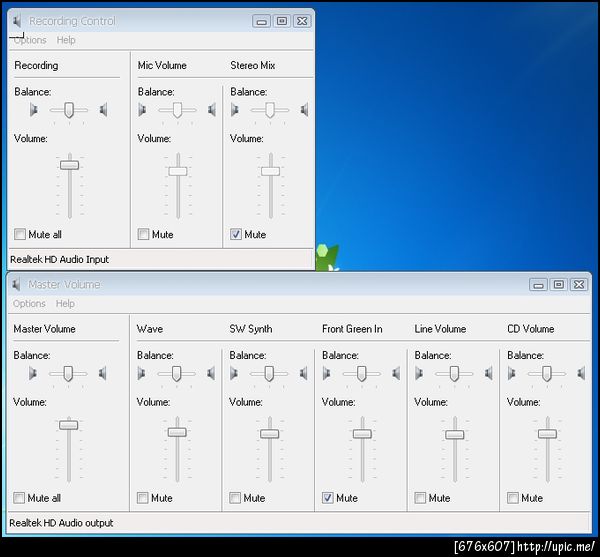This screenshot has height=557, width=600.
Task: Open Options menu in Recording Control
Action: pos(30,40)
